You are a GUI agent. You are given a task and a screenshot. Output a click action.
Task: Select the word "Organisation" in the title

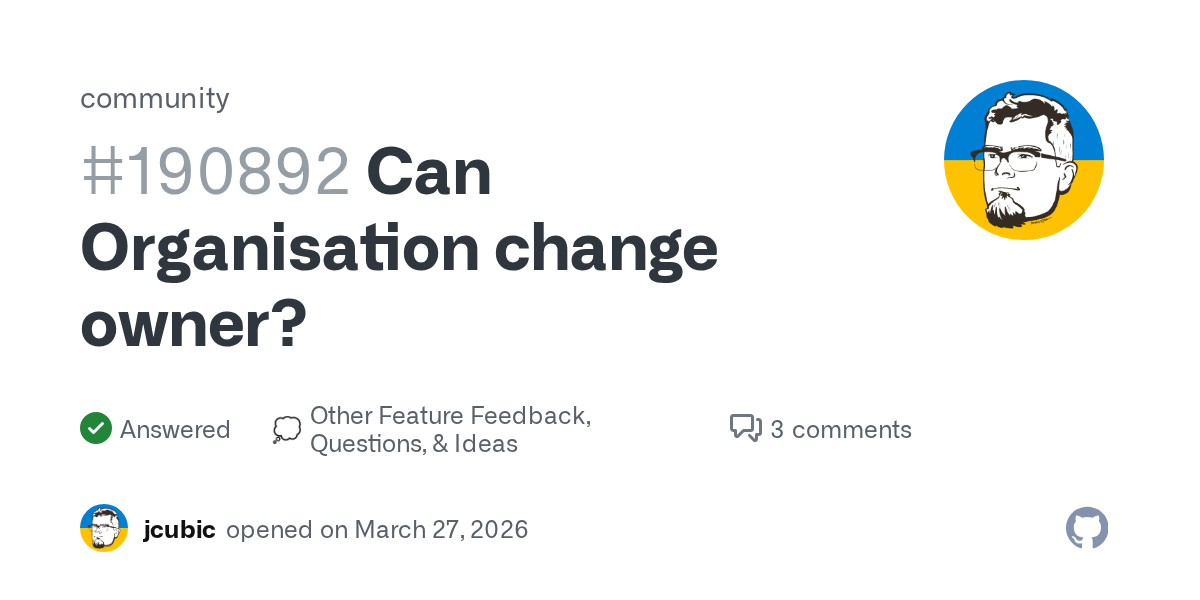click(x=280, y=248)
